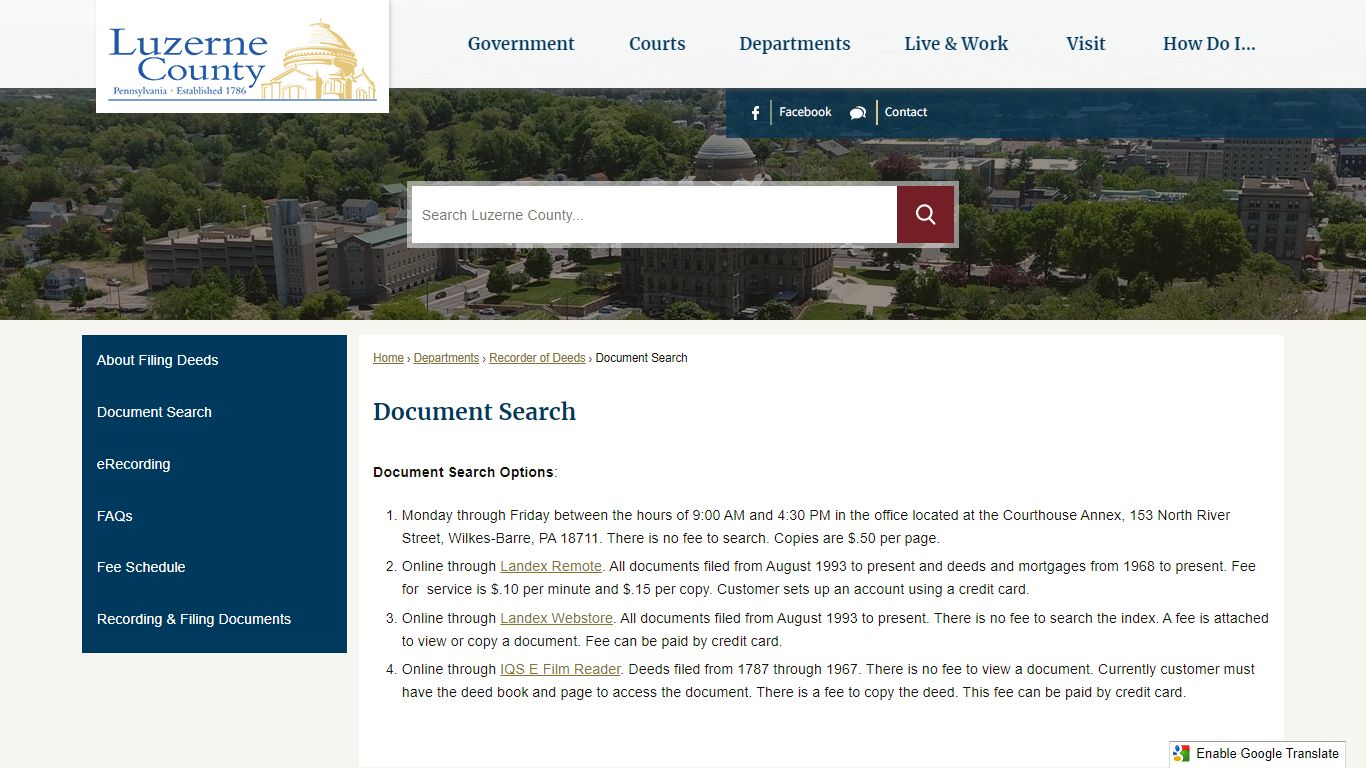The height and width of the screenshot is (768, 1366).
Task: Open the Live & Work menu
Action: [x=956, y=44]
